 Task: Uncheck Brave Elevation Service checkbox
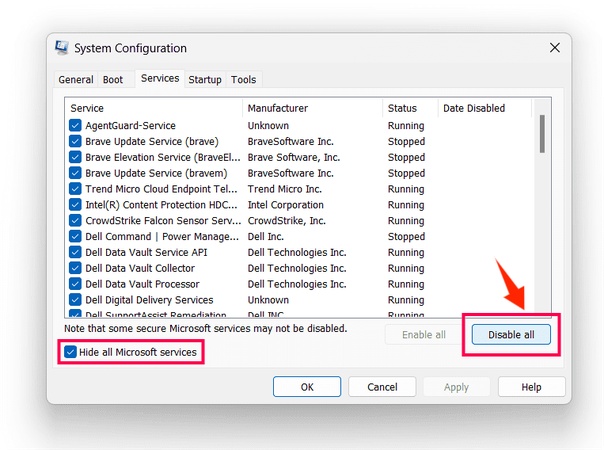pyautogui.click(x=75, y=157)
